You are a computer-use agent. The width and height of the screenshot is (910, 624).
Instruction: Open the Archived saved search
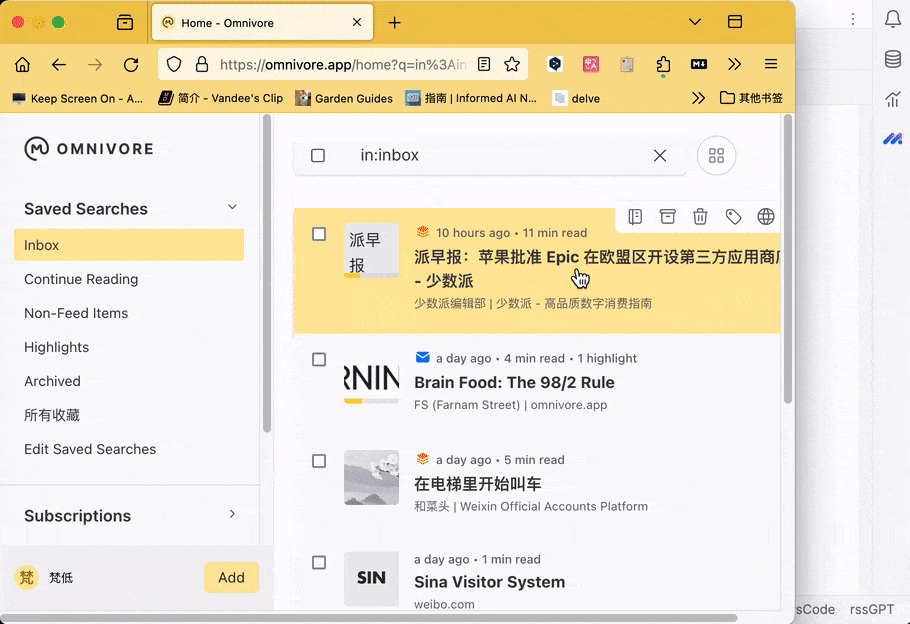(52, 381)
